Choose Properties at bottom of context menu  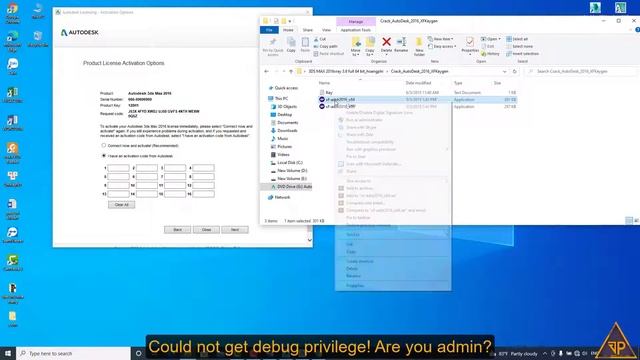click(355, 286)
